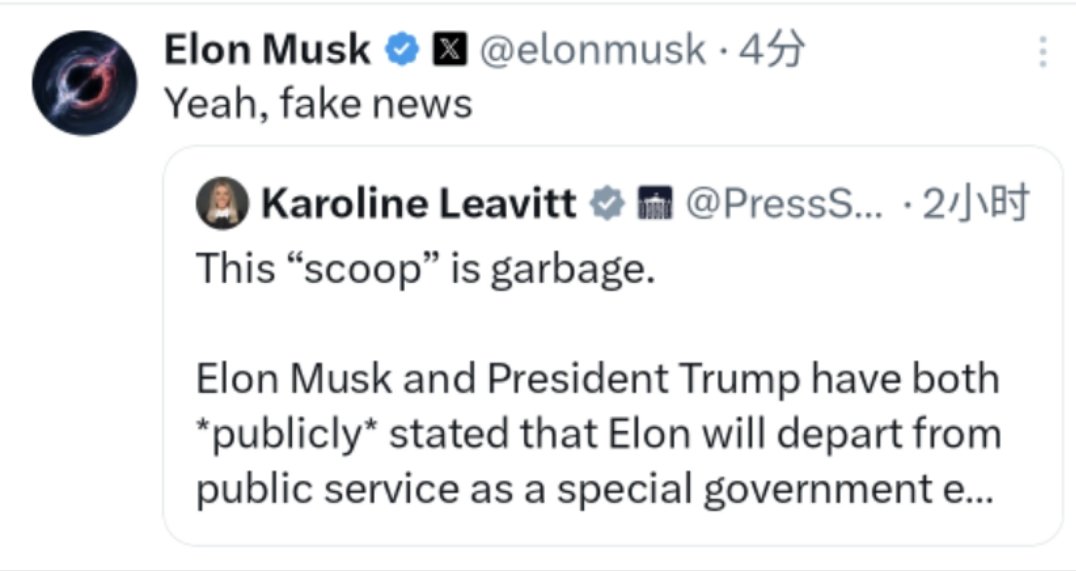Viewport: 1076px width, 571px height.
Task: Click the X affiliation badge beside Elon Musk
Action: tap(447, 50)
